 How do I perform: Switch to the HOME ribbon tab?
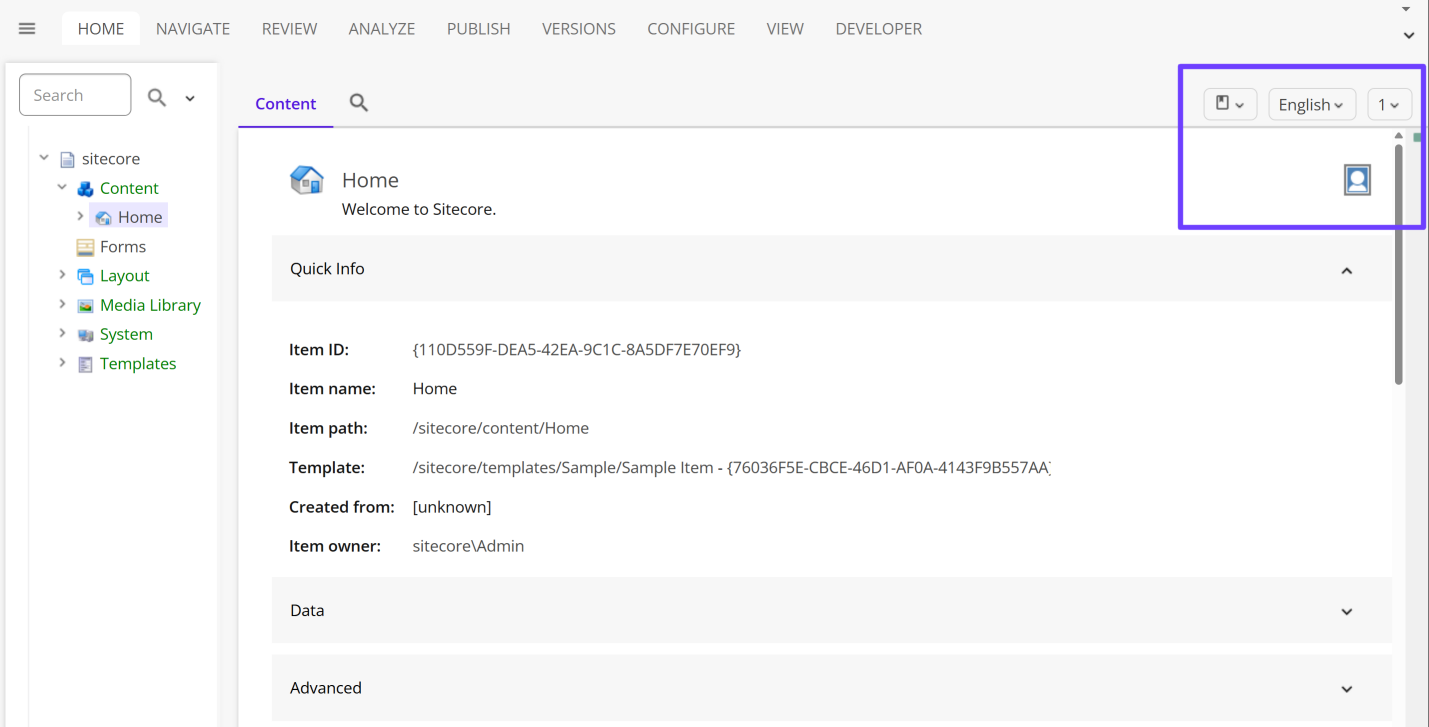point(101,29)
